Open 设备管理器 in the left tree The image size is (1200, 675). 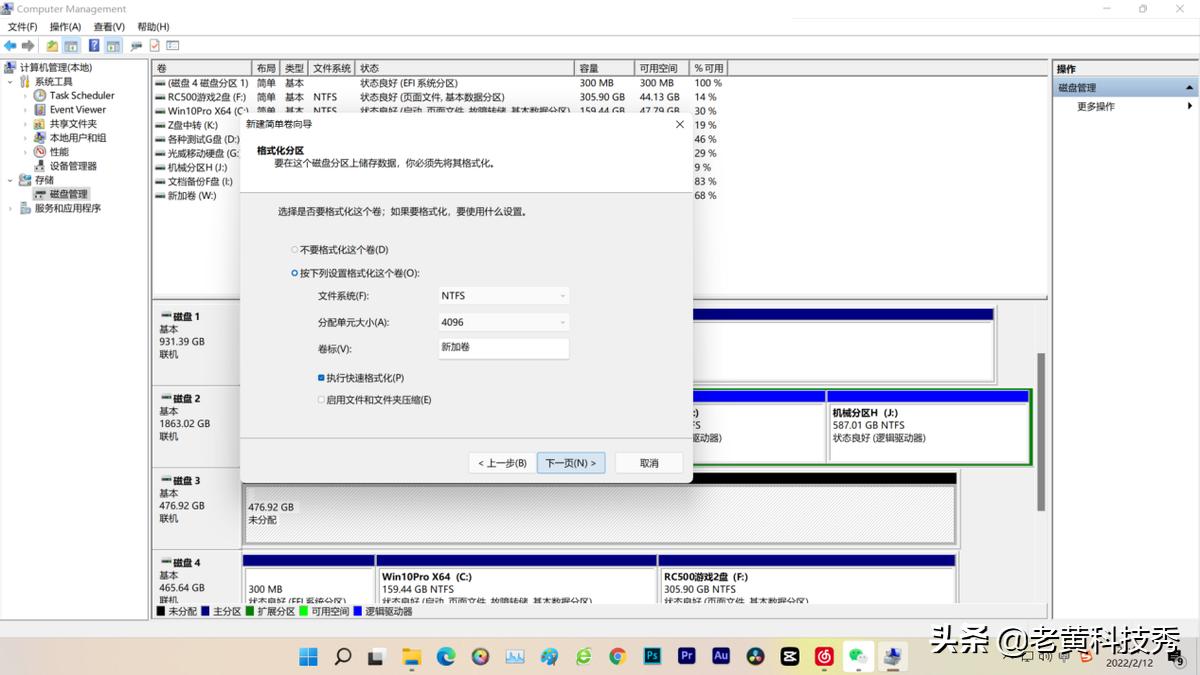coord(73,166)
